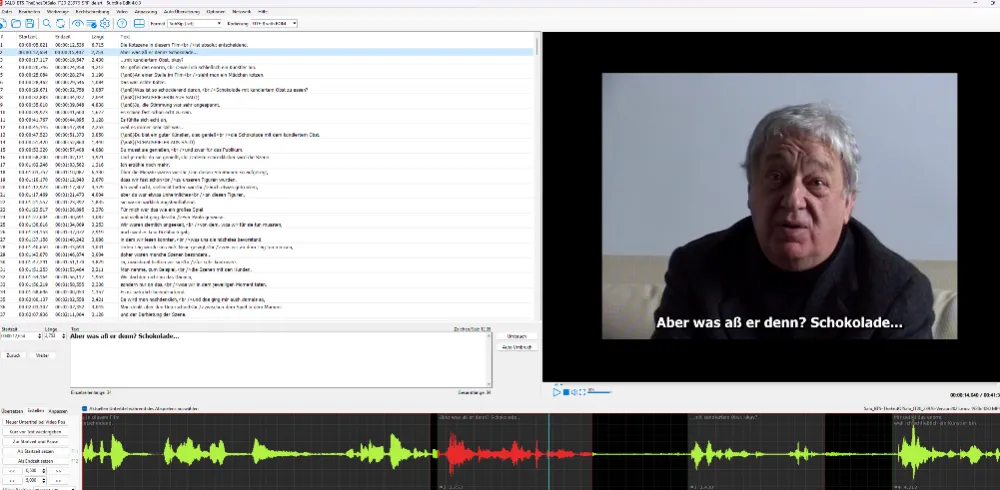Click the Spell check toolbar icon
The image size is (1000, 490).
pyautogui.click(x=91, y=24)
